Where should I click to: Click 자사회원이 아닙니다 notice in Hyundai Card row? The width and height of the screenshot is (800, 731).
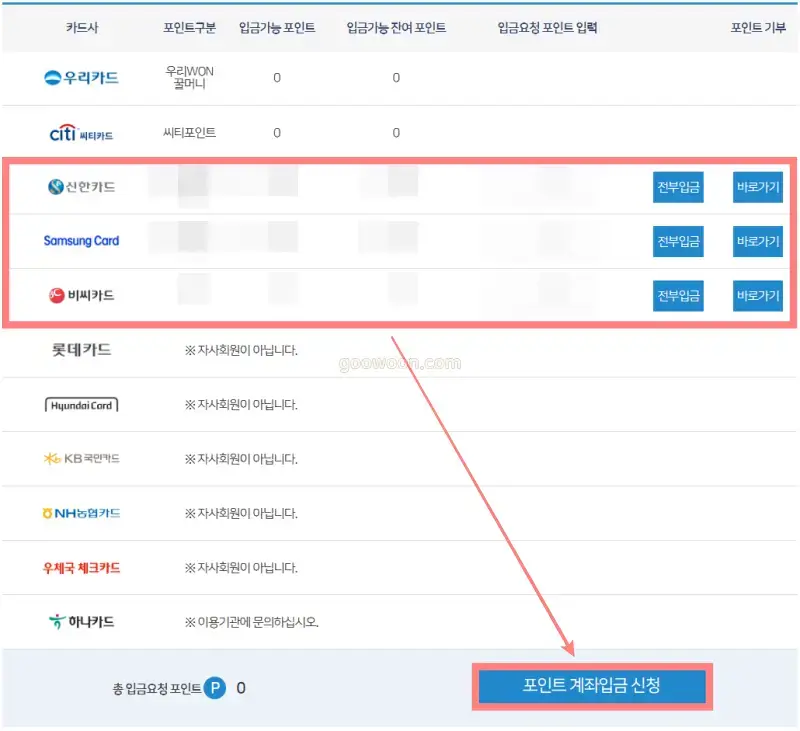click(241, 405)
